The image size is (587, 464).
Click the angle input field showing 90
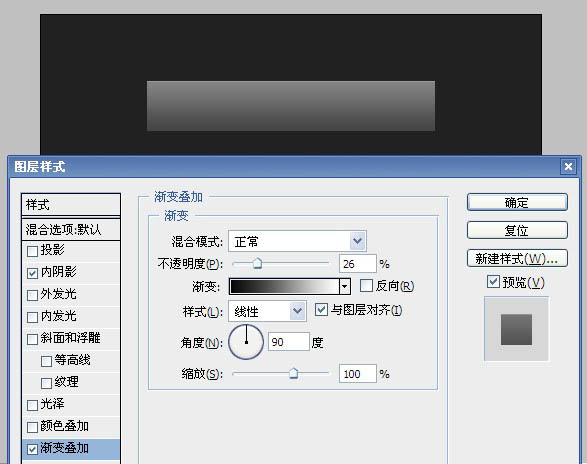tap(289, 342)
